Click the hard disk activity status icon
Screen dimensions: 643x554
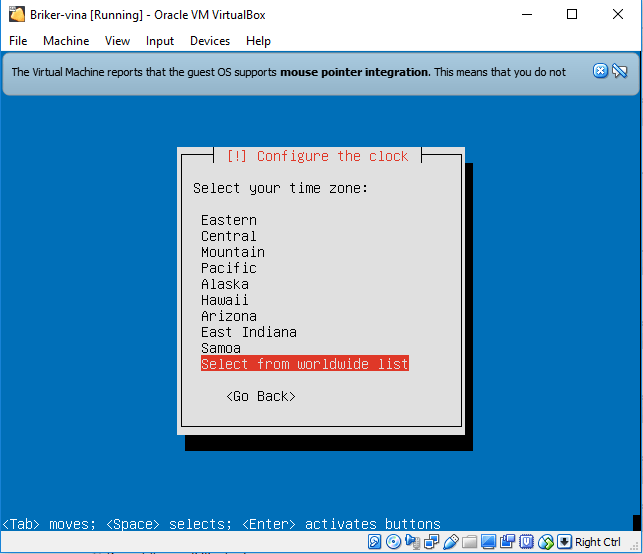point(374,542)
